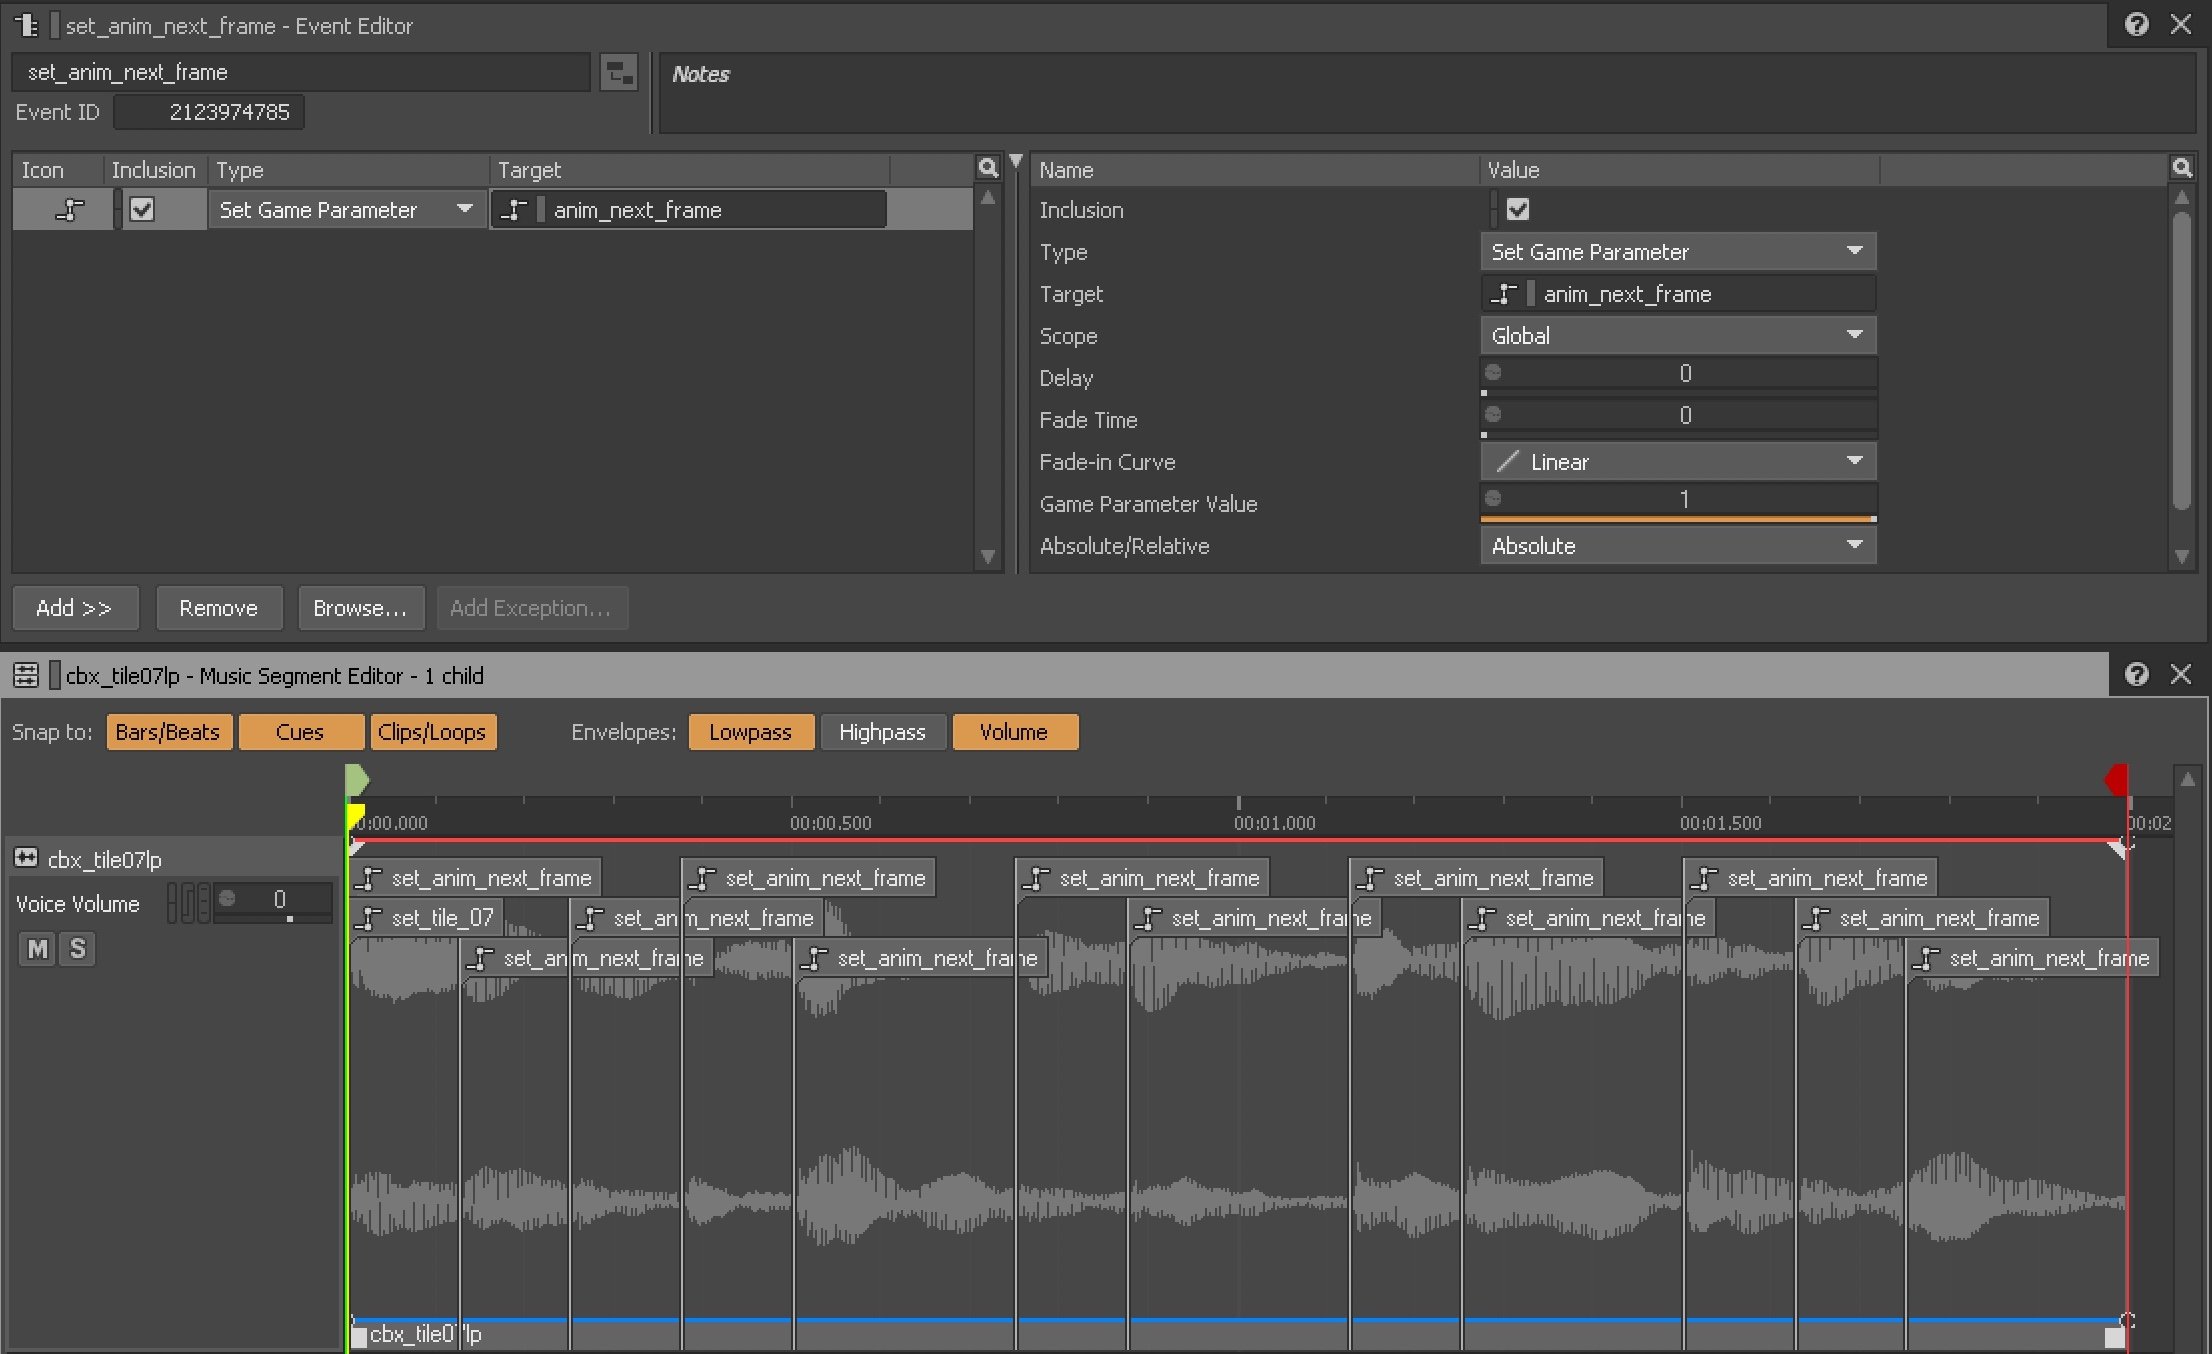Click the search icon above the action list

pyautogui.click(x=987, y=168)
